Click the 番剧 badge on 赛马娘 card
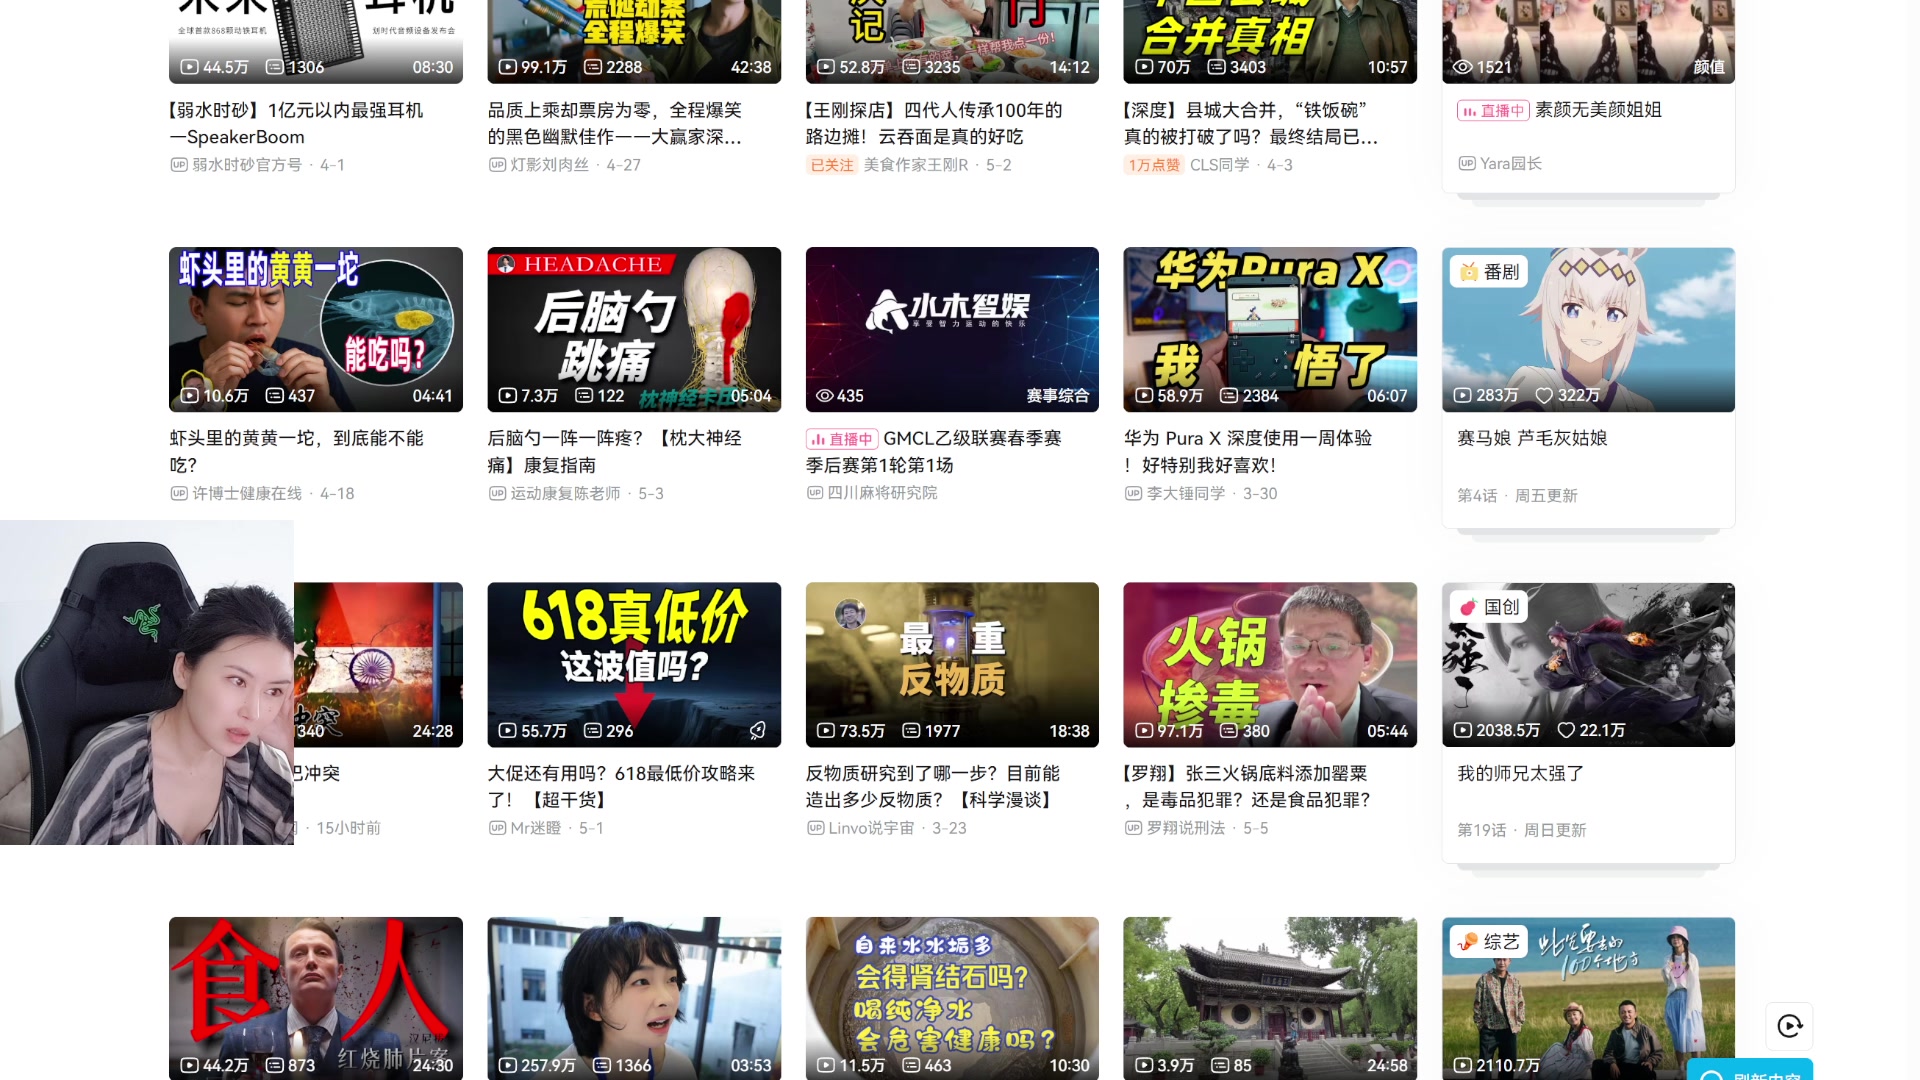 [1489, 272]
